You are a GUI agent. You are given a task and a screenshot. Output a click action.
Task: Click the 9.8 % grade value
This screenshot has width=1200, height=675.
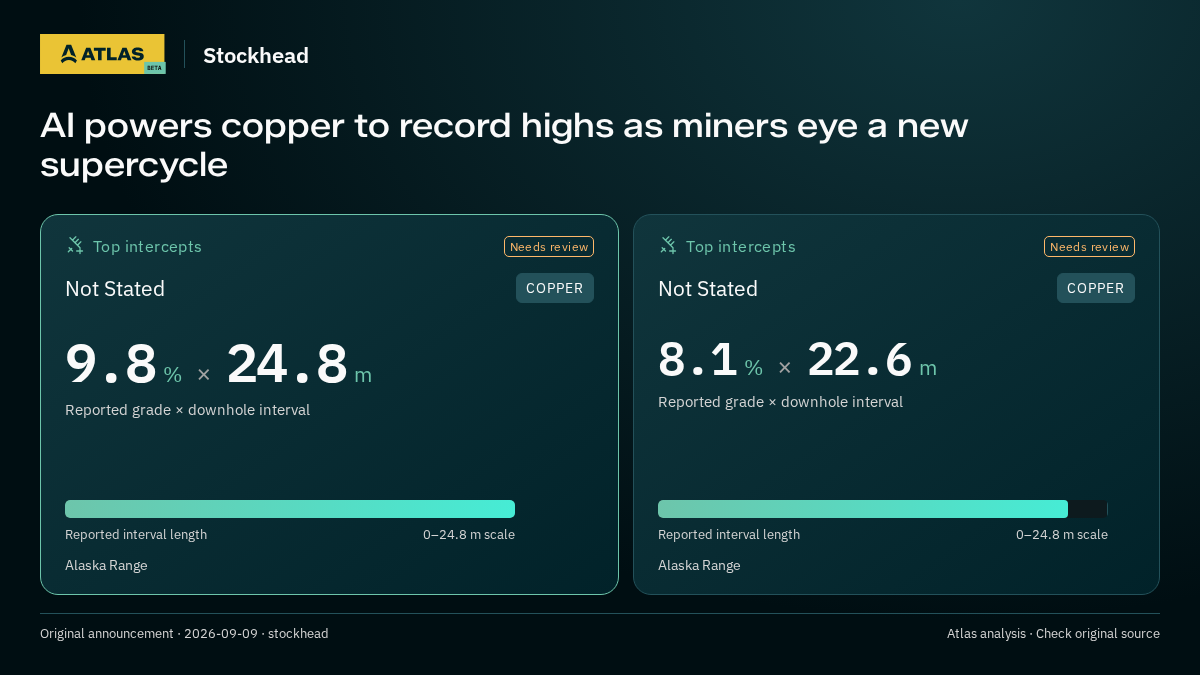(124, 364)
